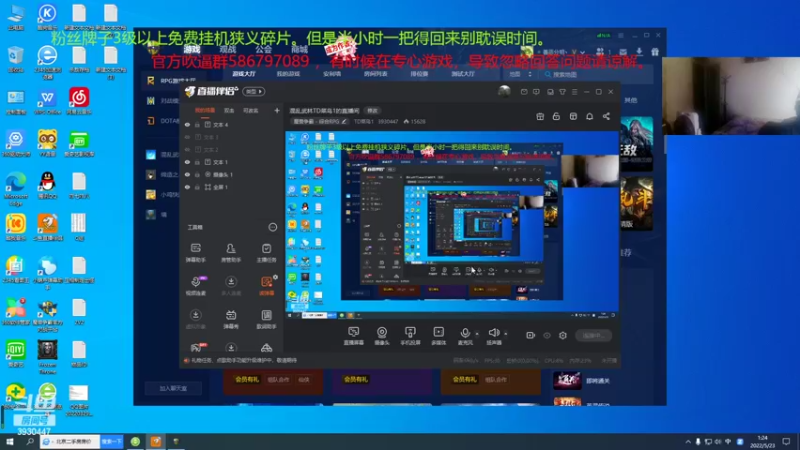This screenshot has width=800, height=450.
Task: Open the 房管助手 tool icon
Action: coord(231,253)
